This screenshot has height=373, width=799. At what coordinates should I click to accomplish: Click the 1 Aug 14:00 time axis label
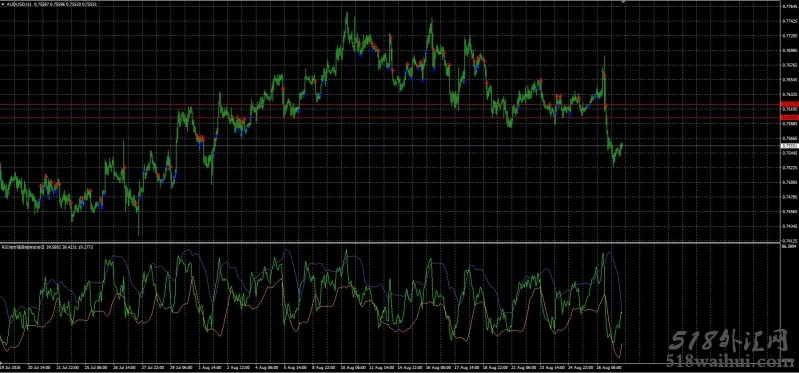[210, 367]
